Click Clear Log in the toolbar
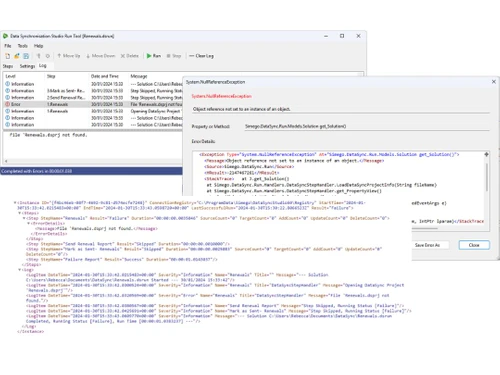This screenshot has height=375, width=500. (201, 56)
